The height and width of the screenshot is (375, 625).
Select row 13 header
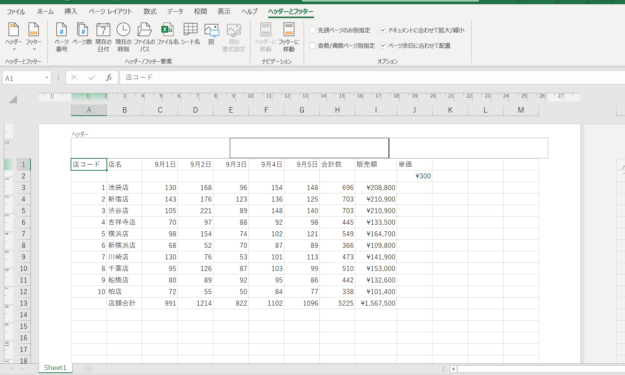click(23, 303)
